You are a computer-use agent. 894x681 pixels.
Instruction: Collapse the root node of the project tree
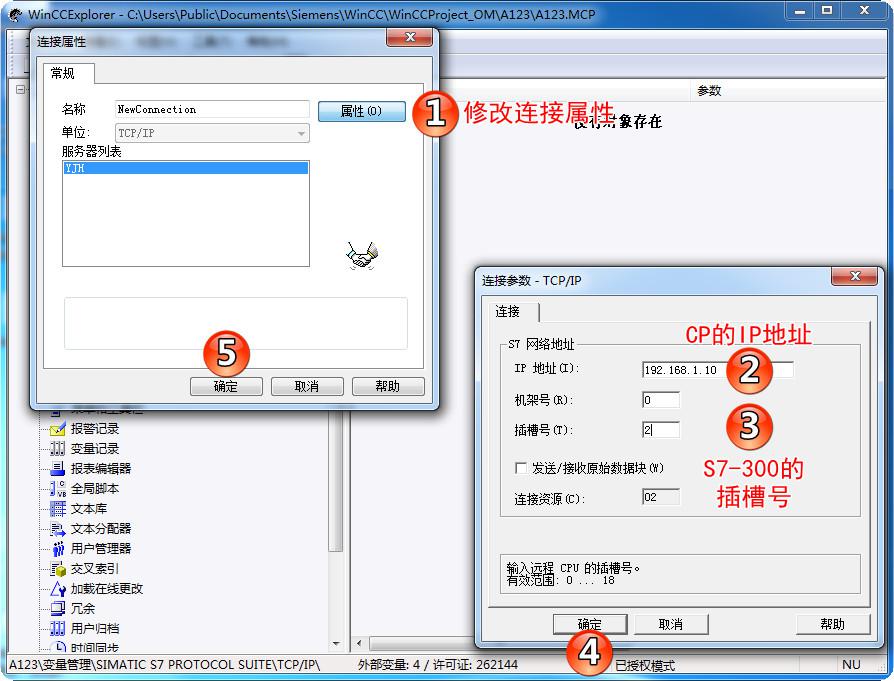tap(21, 90)
